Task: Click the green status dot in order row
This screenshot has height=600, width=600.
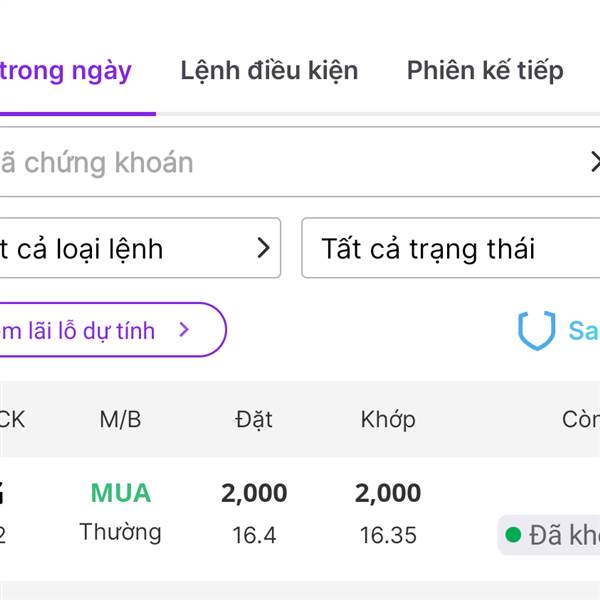Action: 513,535
